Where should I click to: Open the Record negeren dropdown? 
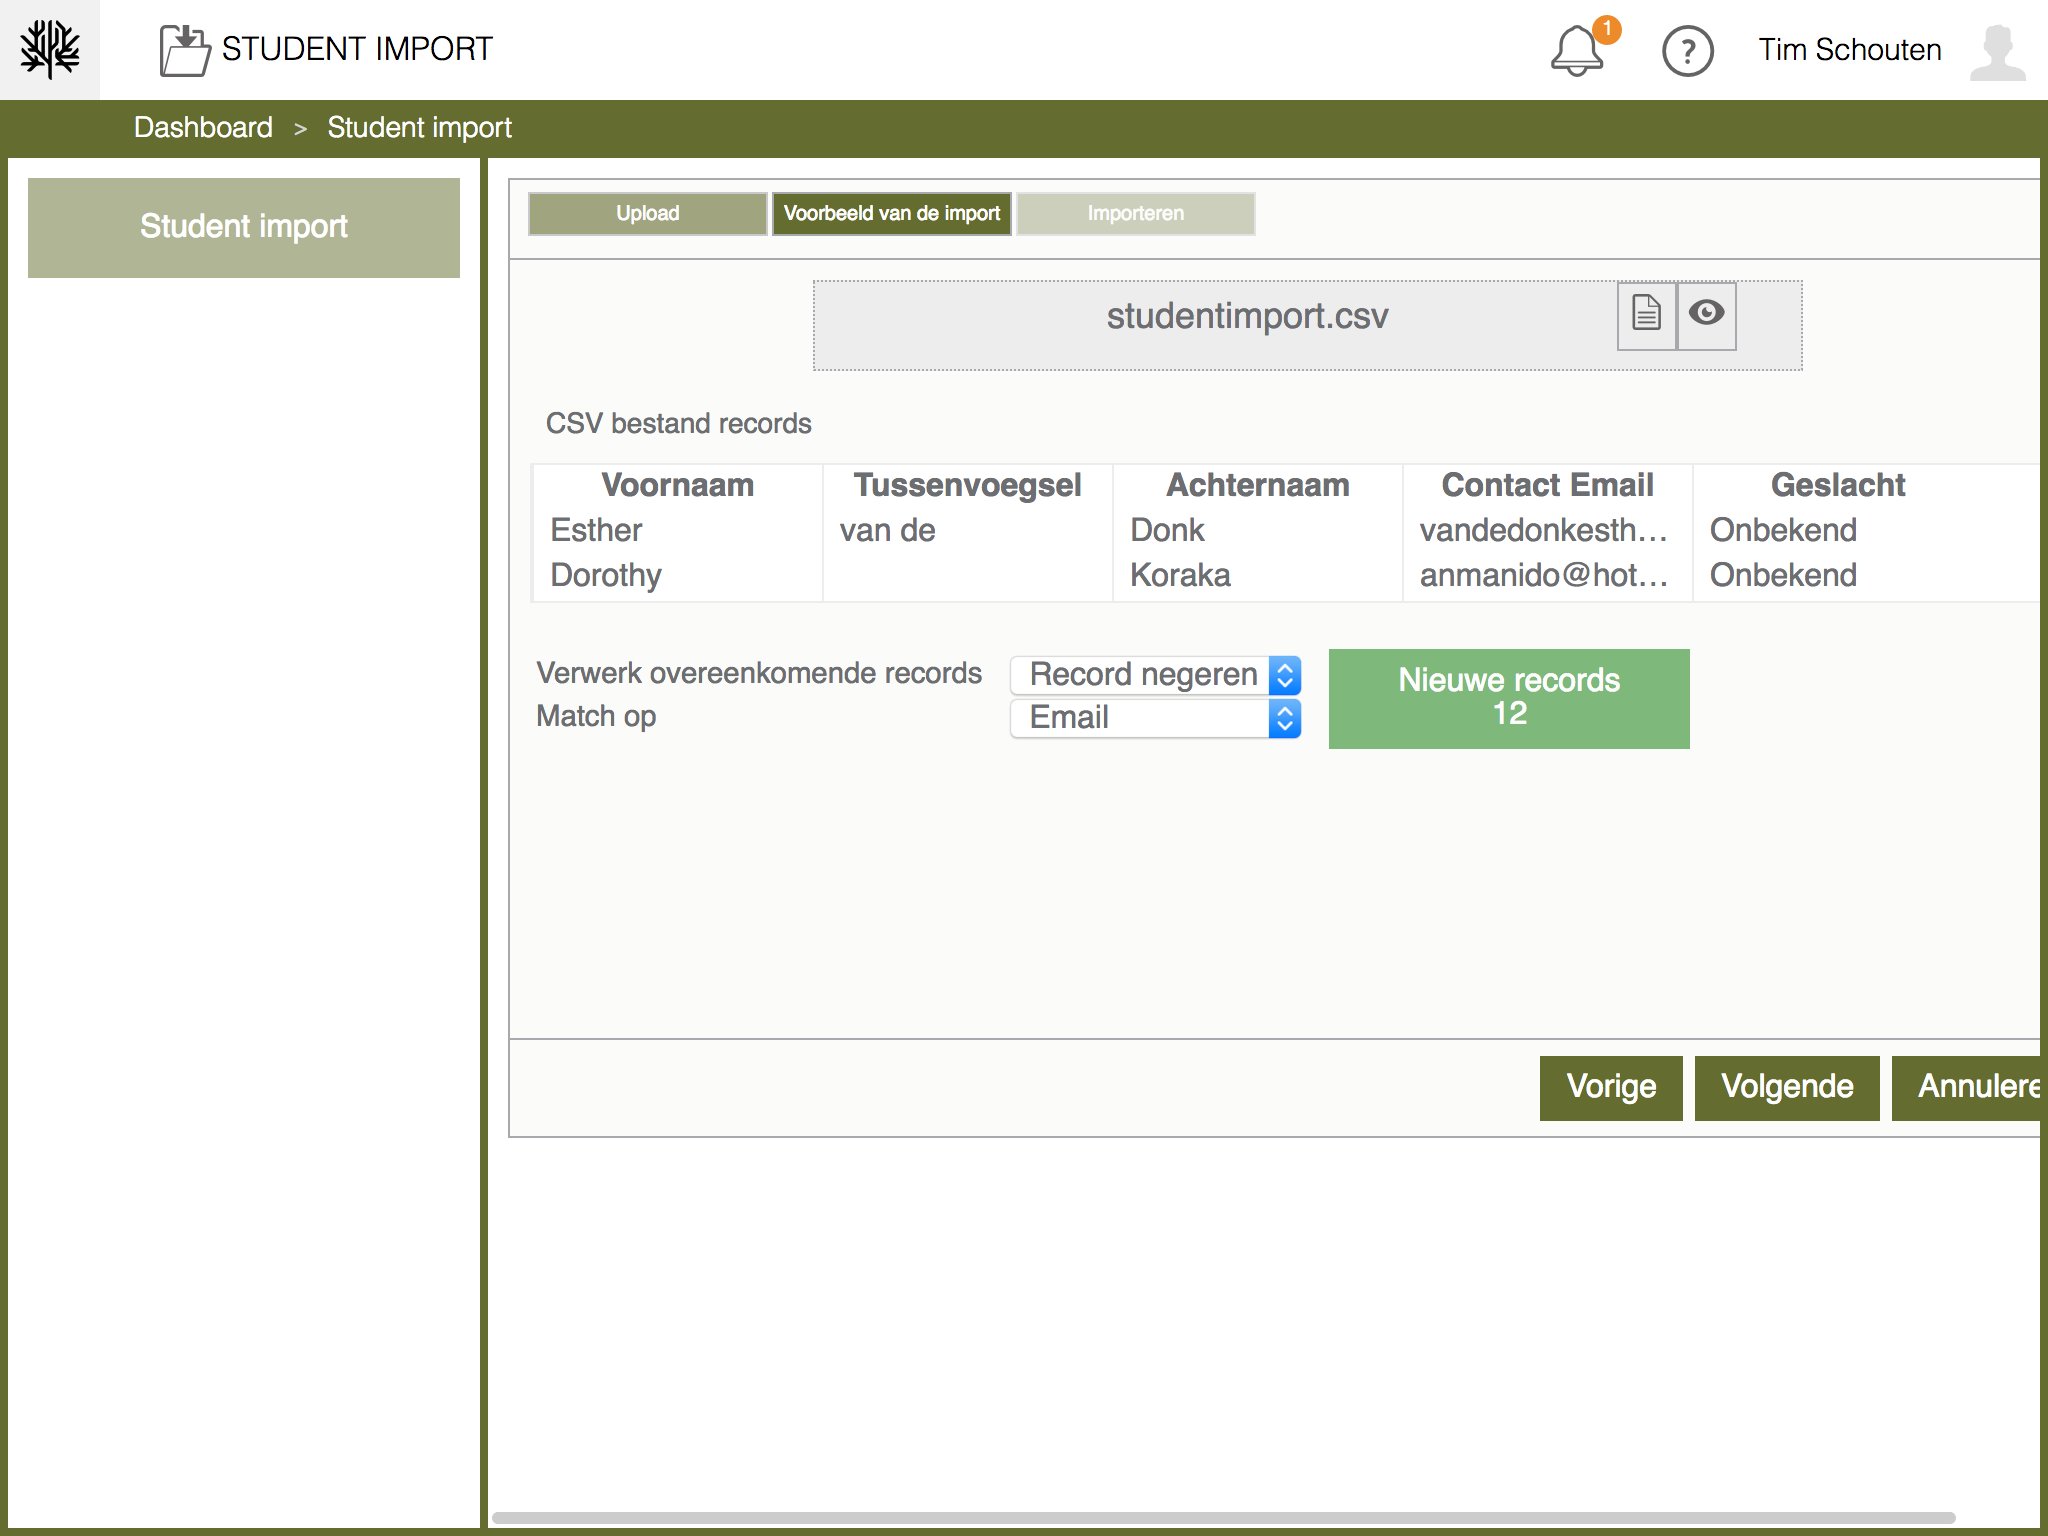[x=1155, y=675]
